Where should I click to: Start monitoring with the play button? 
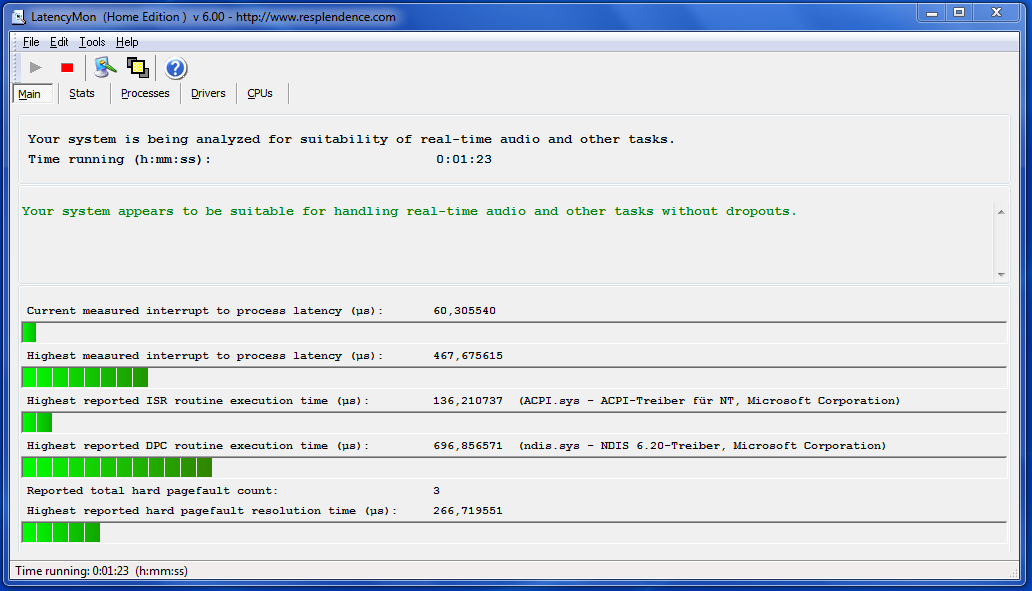pyautogui.click(x=36, y=68)
